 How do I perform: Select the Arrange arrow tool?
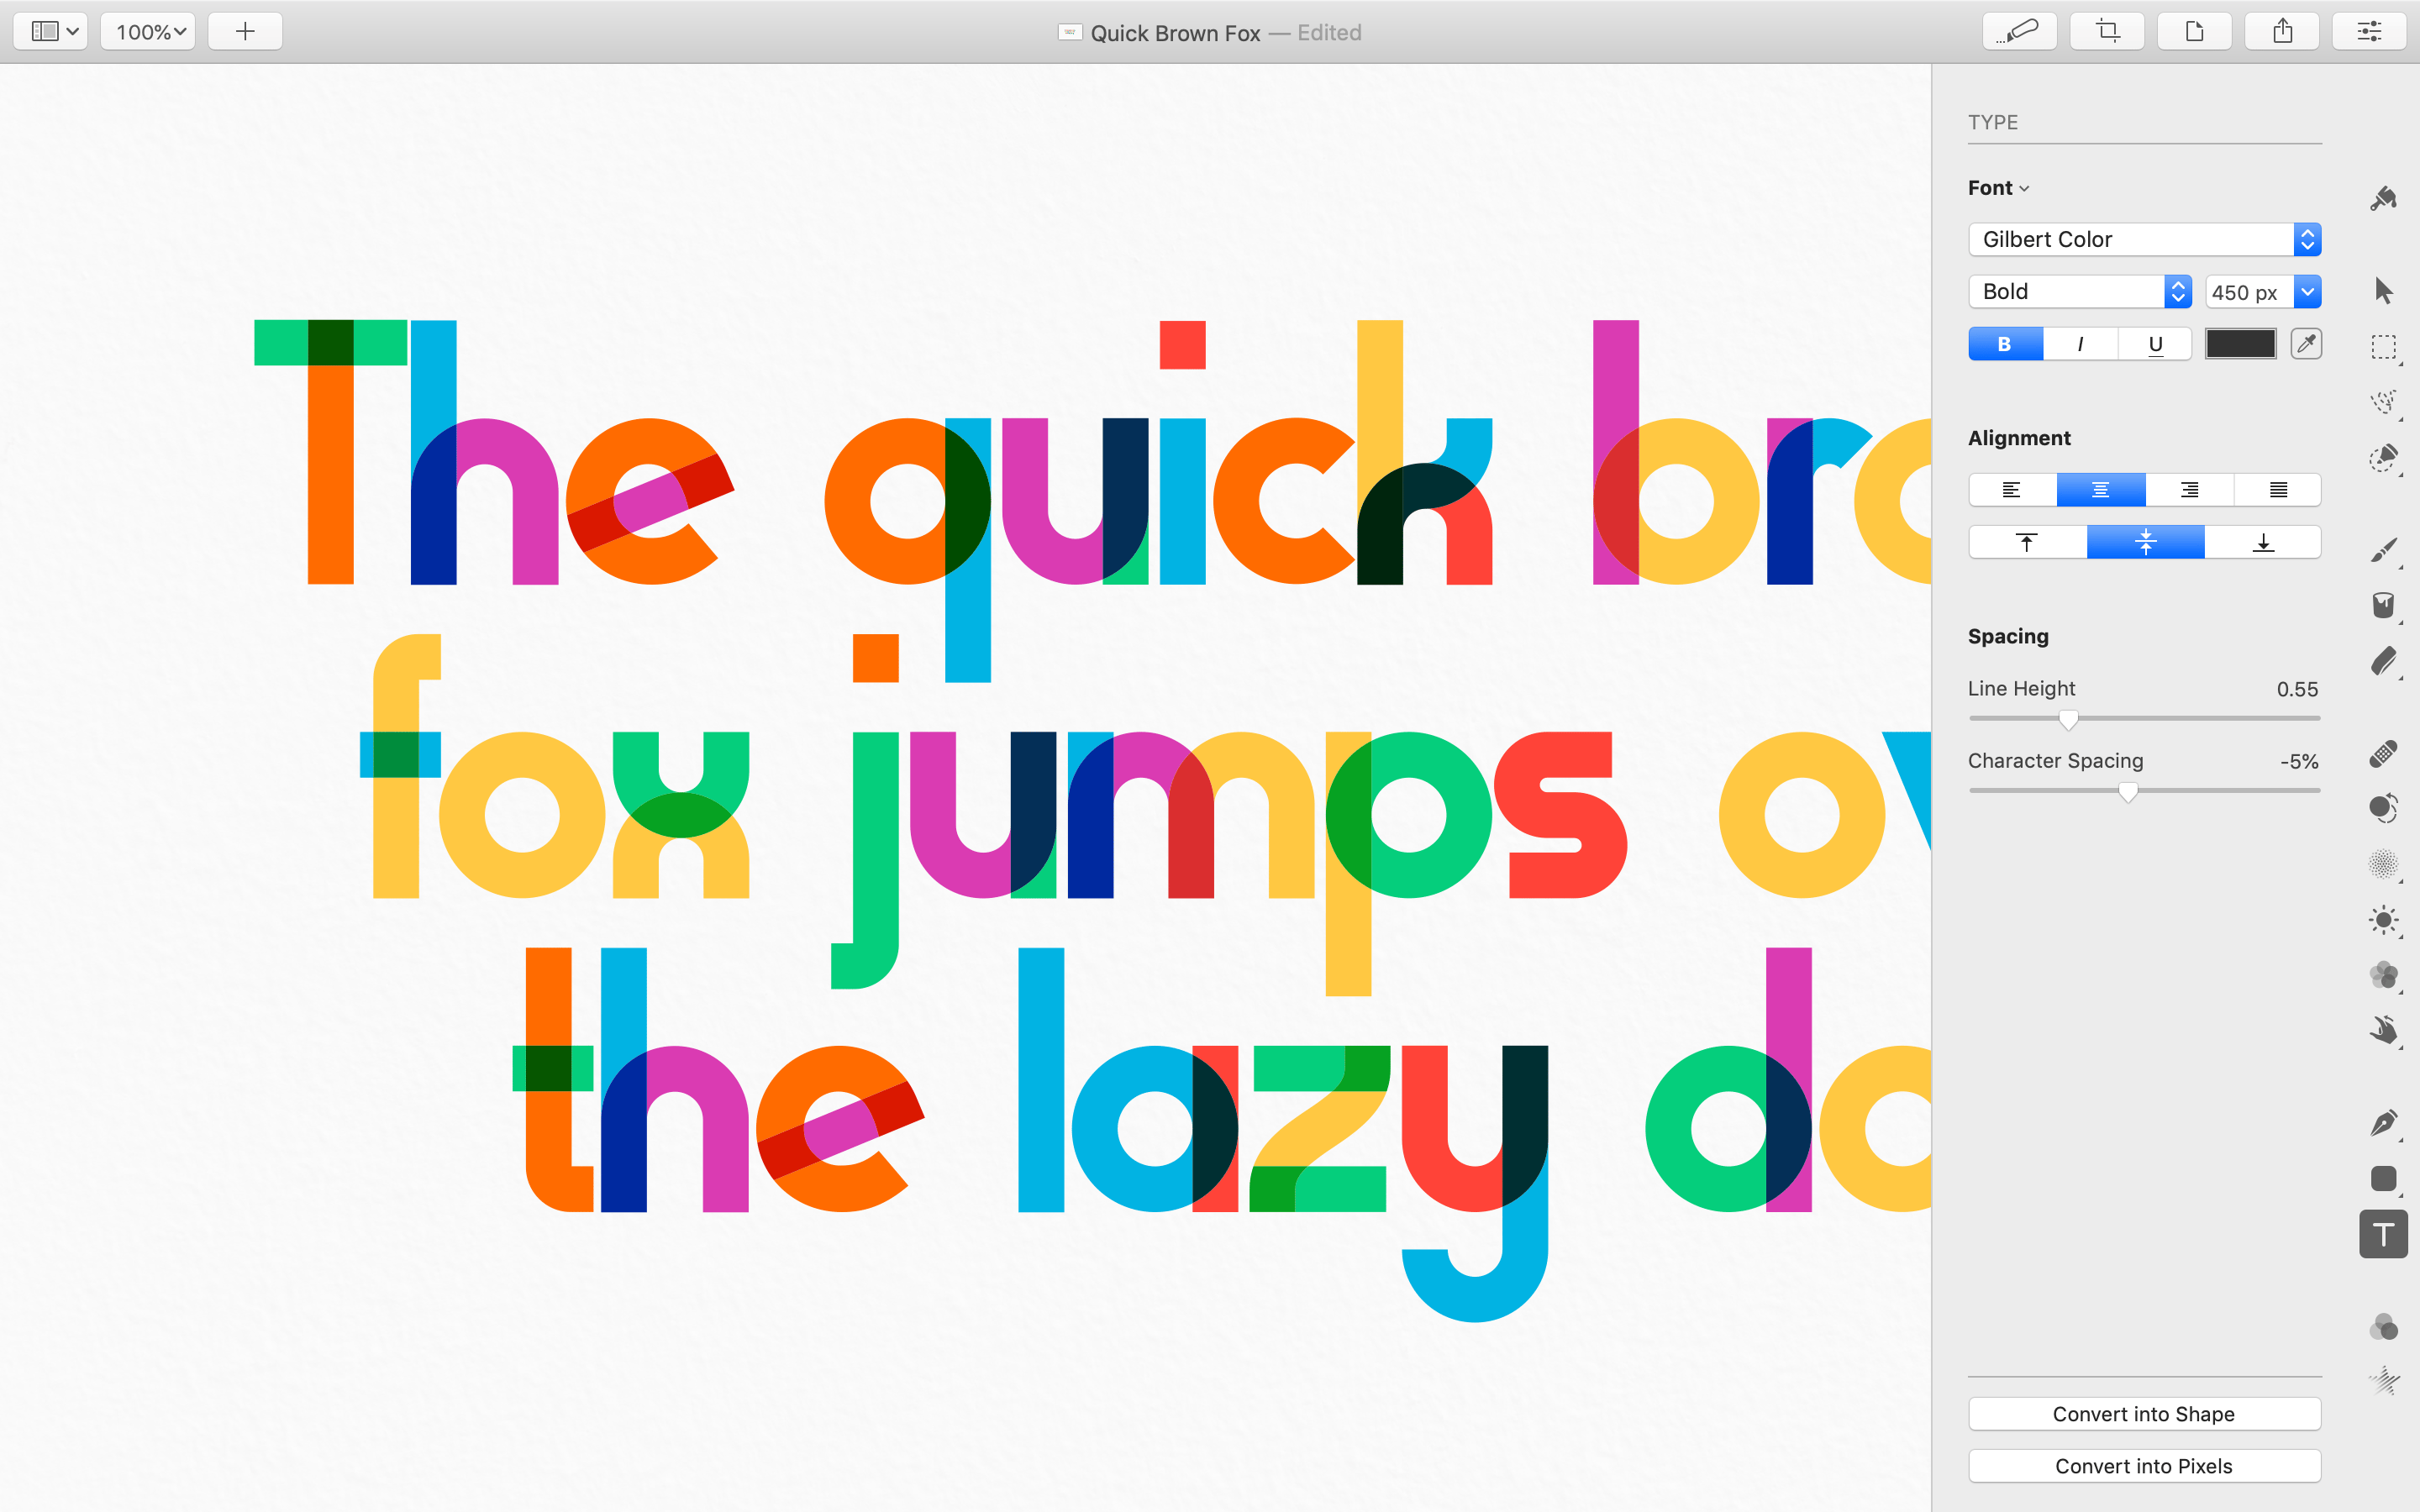[2383, 291]
